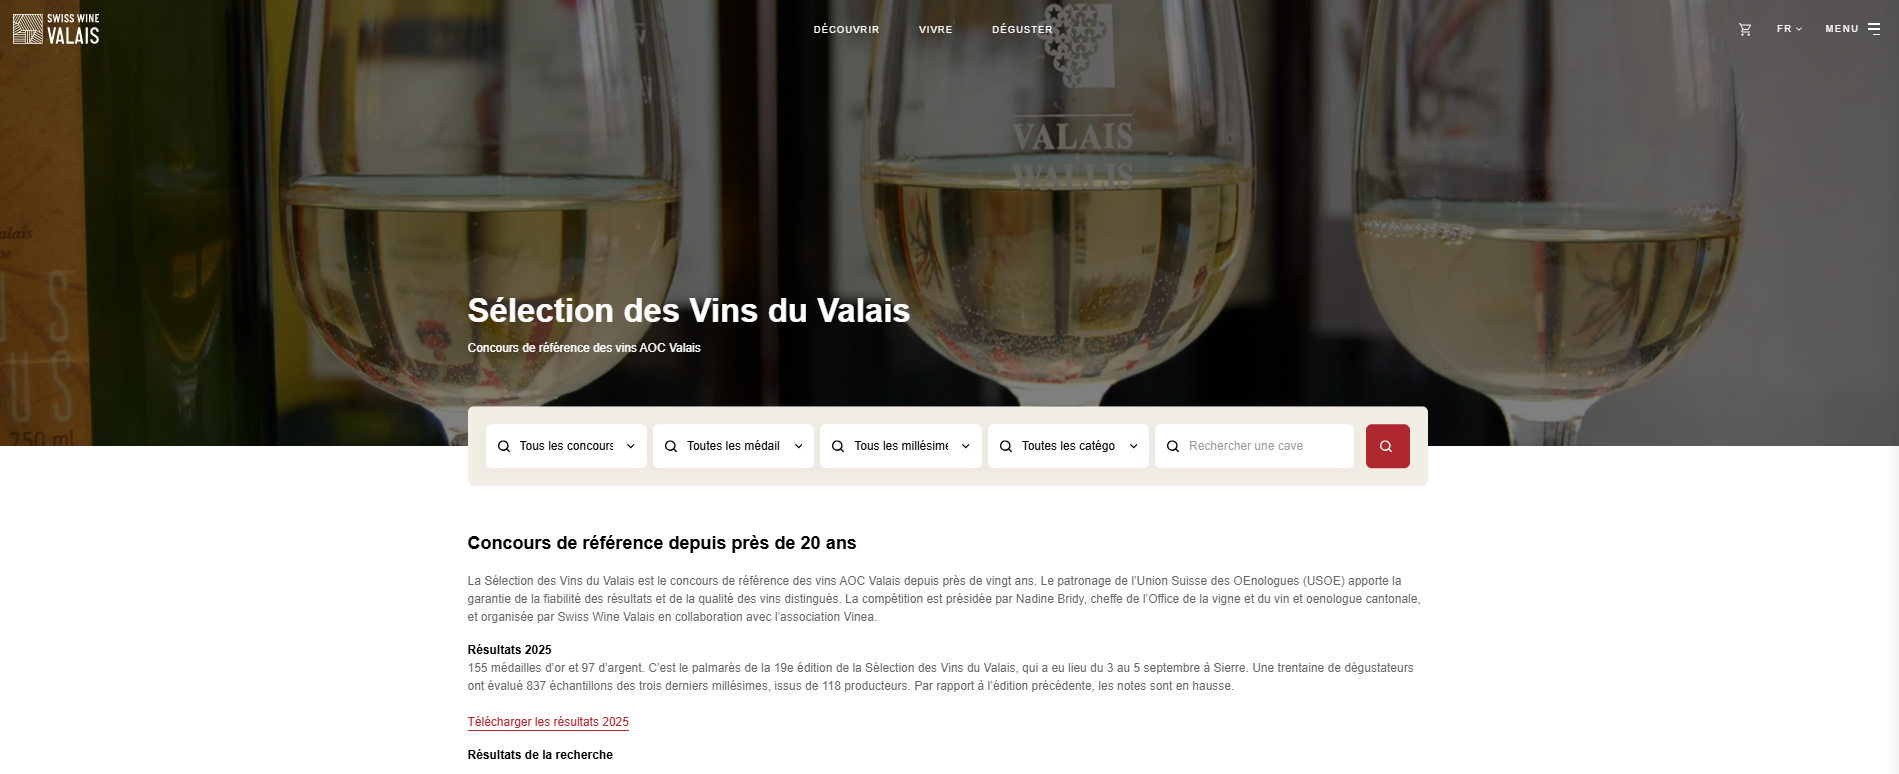Open the Swiss Wine Valais logo homepage
The width and height of the screenshot is (1899, 774).
(56, 29)
